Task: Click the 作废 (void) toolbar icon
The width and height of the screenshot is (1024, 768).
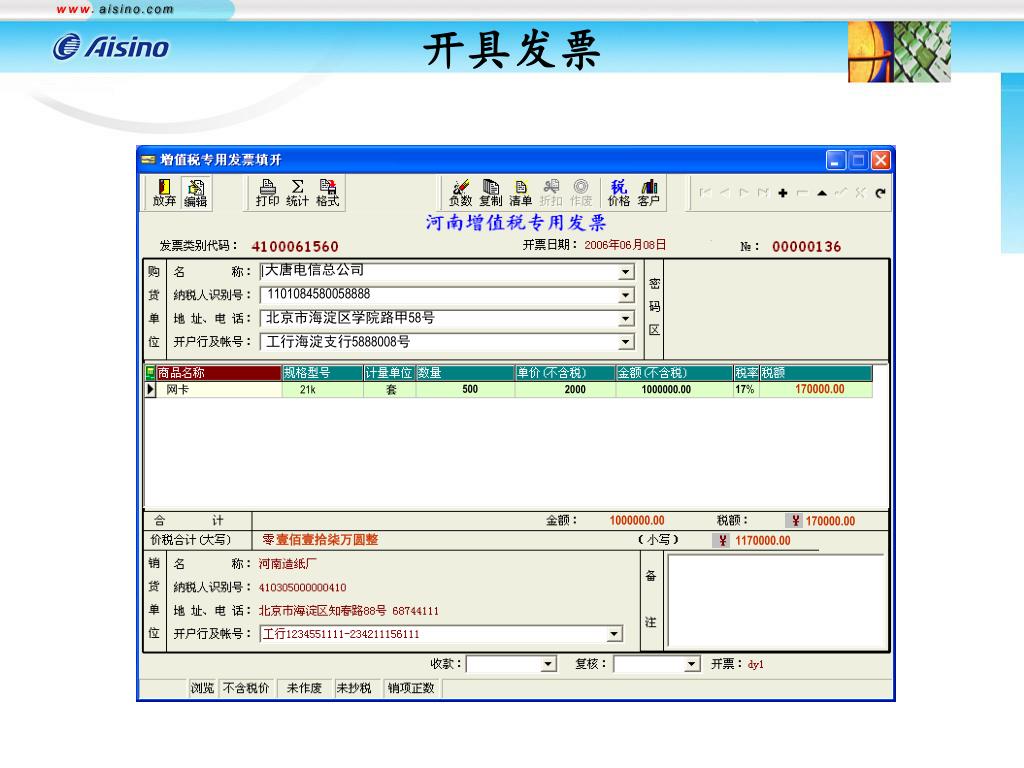Action: 581,193
